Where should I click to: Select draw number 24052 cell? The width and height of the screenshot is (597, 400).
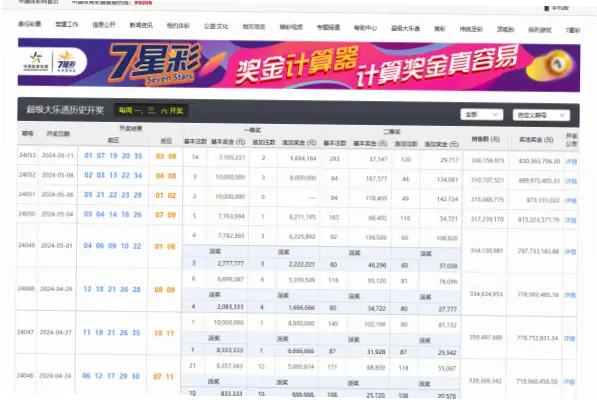click(27, 174)
